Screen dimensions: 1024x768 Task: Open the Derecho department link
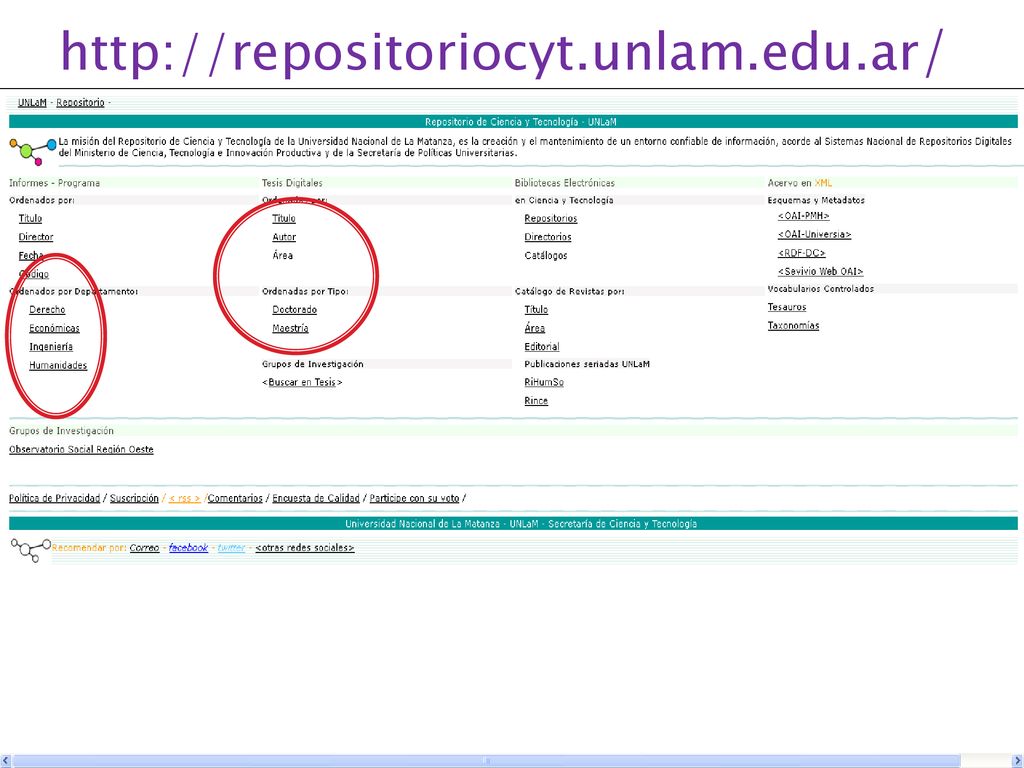(x=47, y=310)
